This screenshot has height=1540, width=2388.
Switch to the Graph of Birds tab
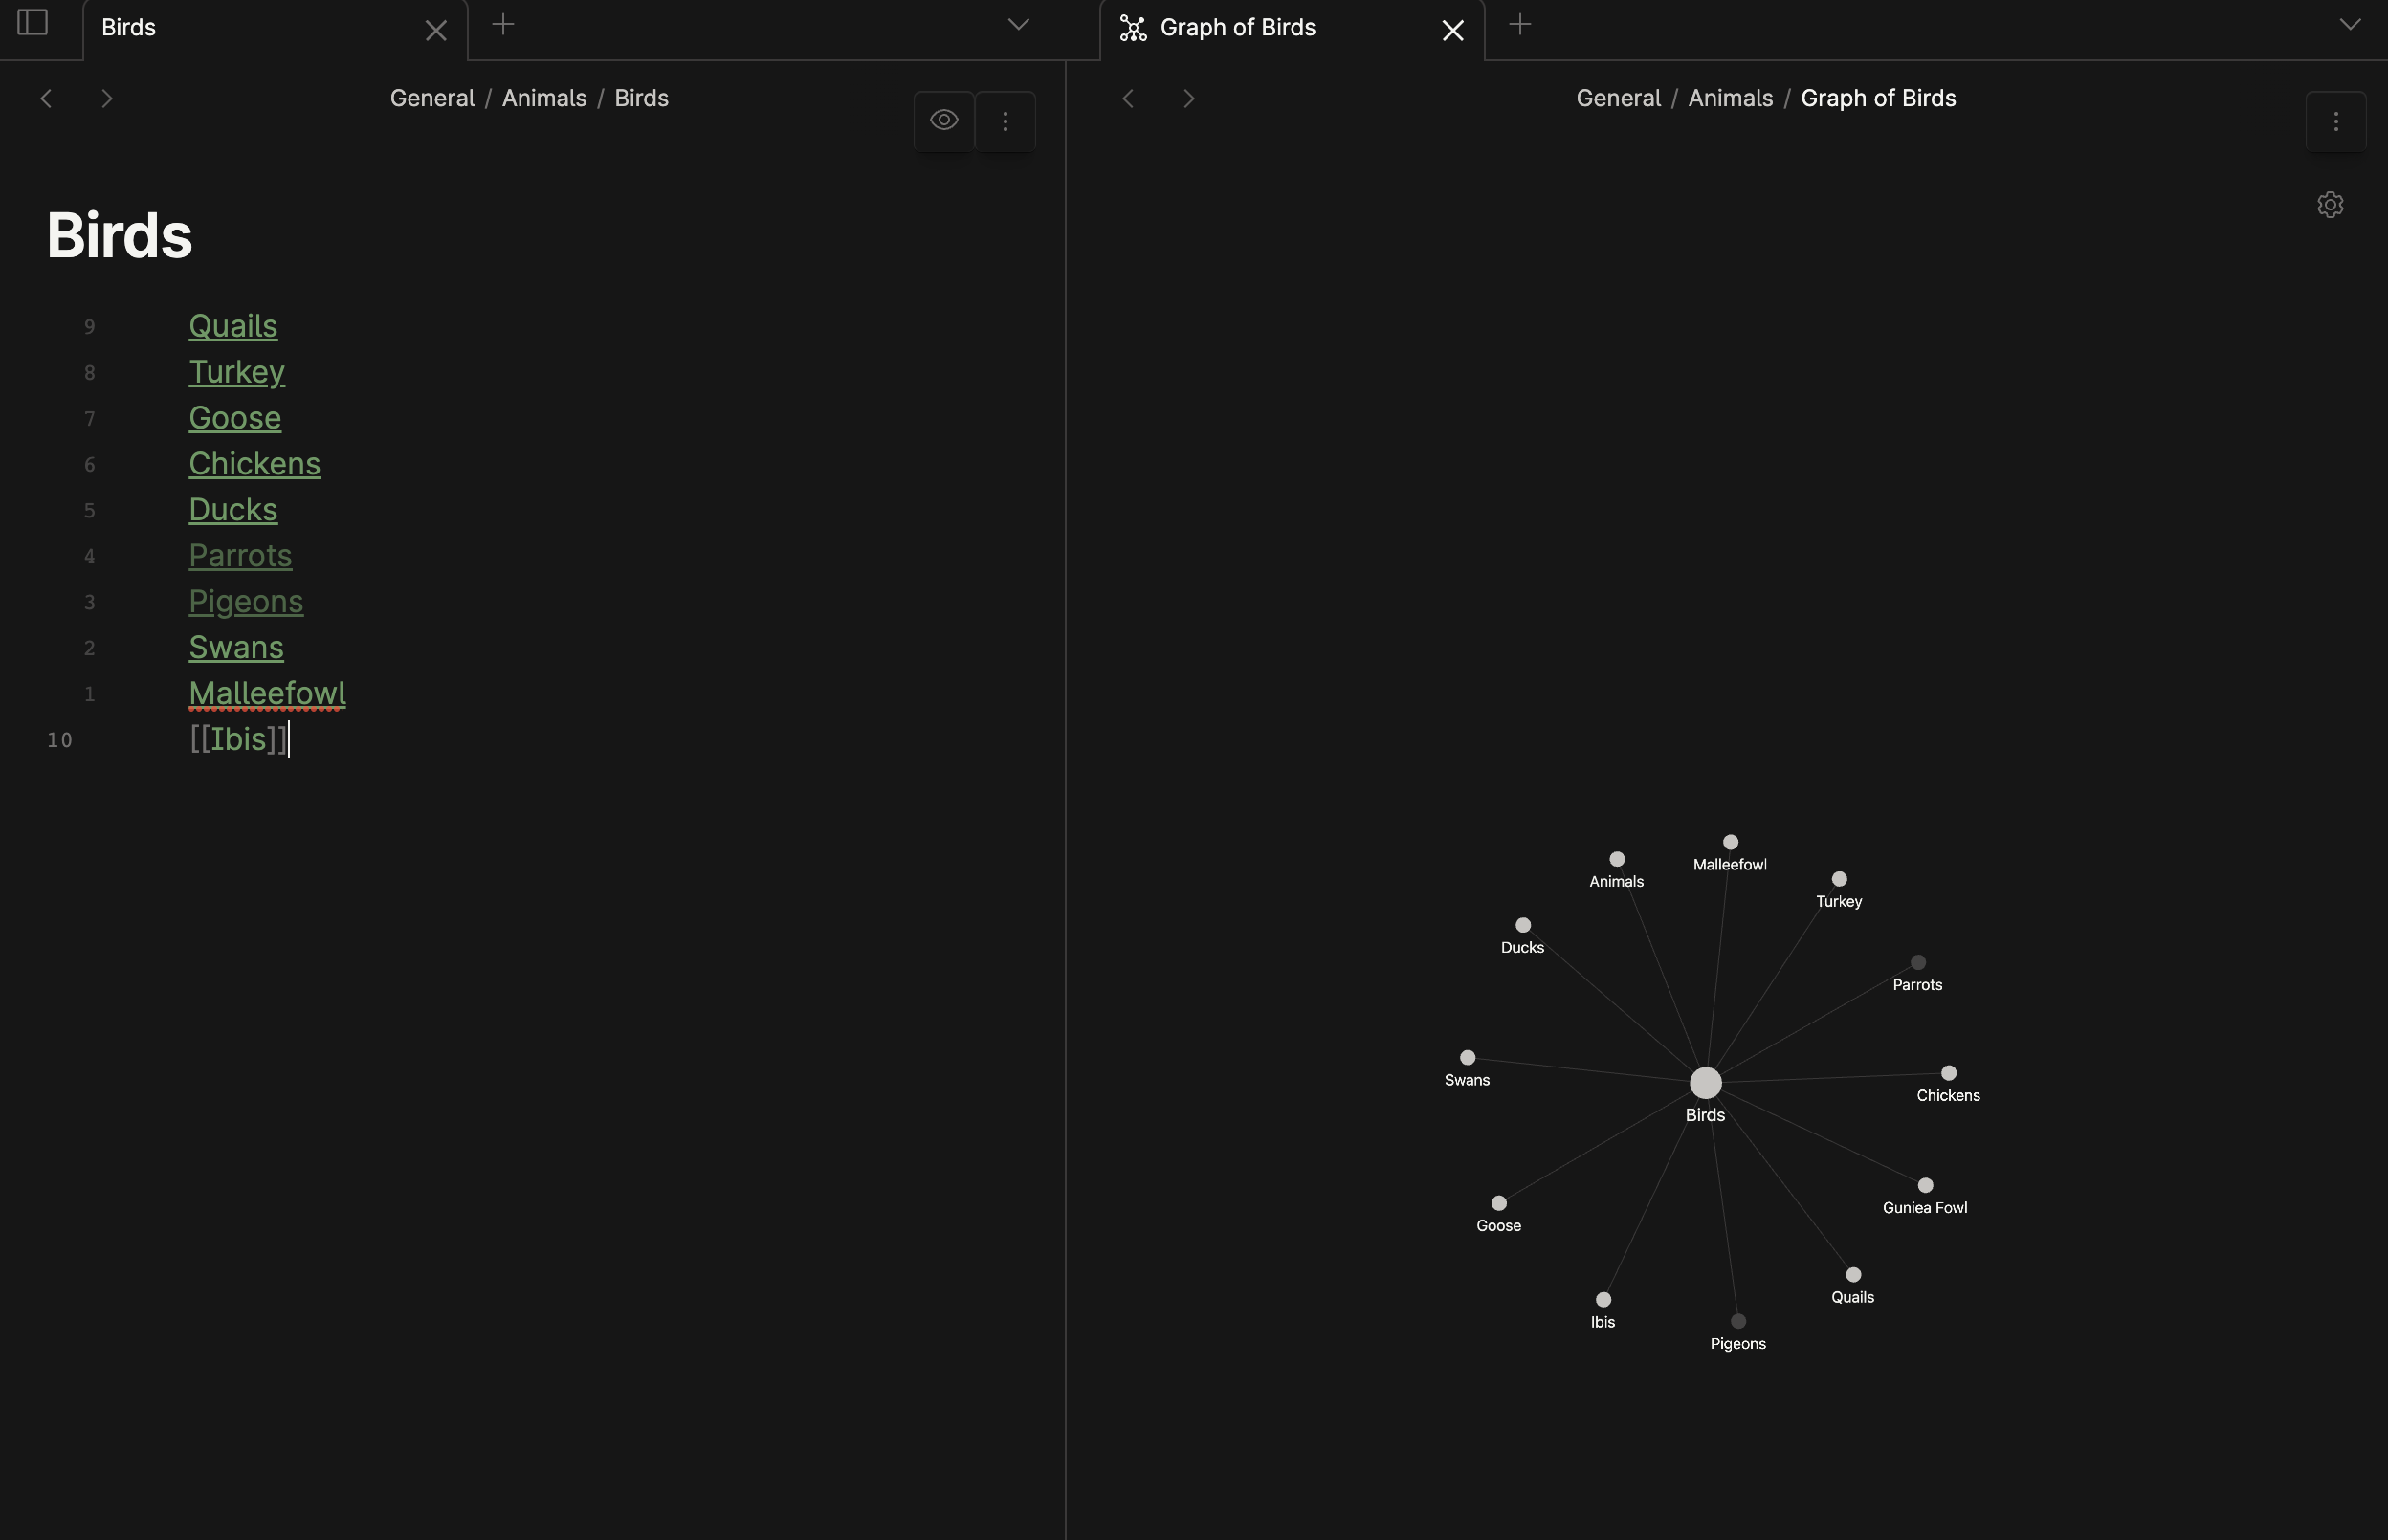coord(1237,28)
